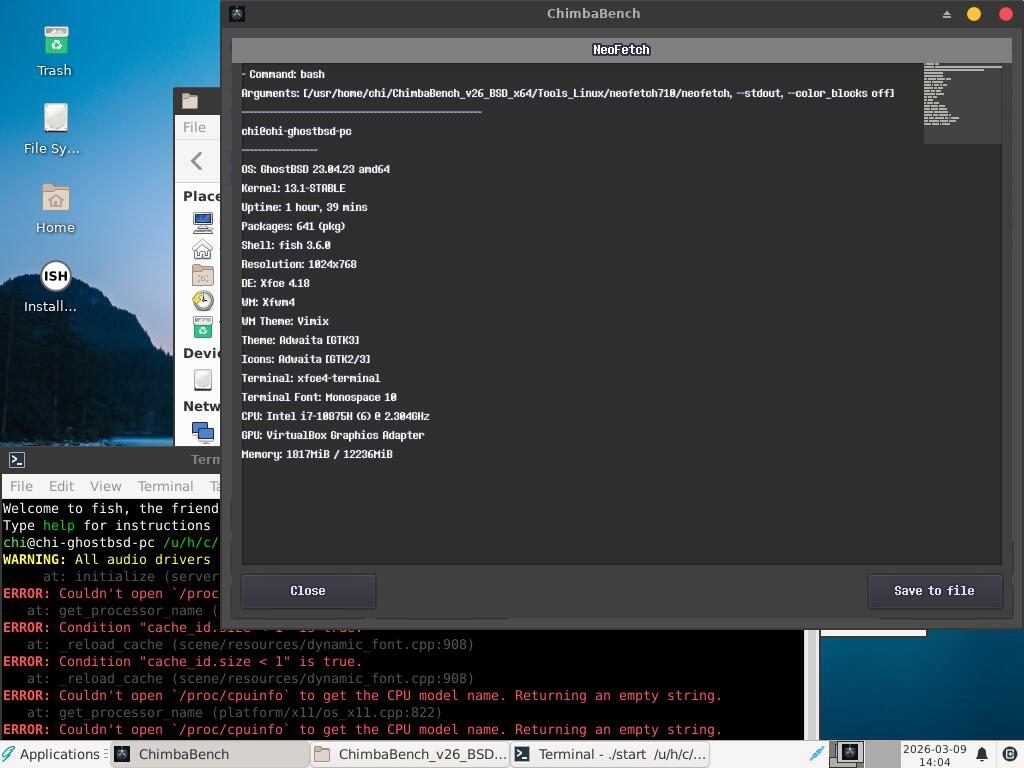Click the Packages: 641 (pkg) line
The width and height of the screenshot is (1024, 768).
pyautogui.click(x=293, y=226)
